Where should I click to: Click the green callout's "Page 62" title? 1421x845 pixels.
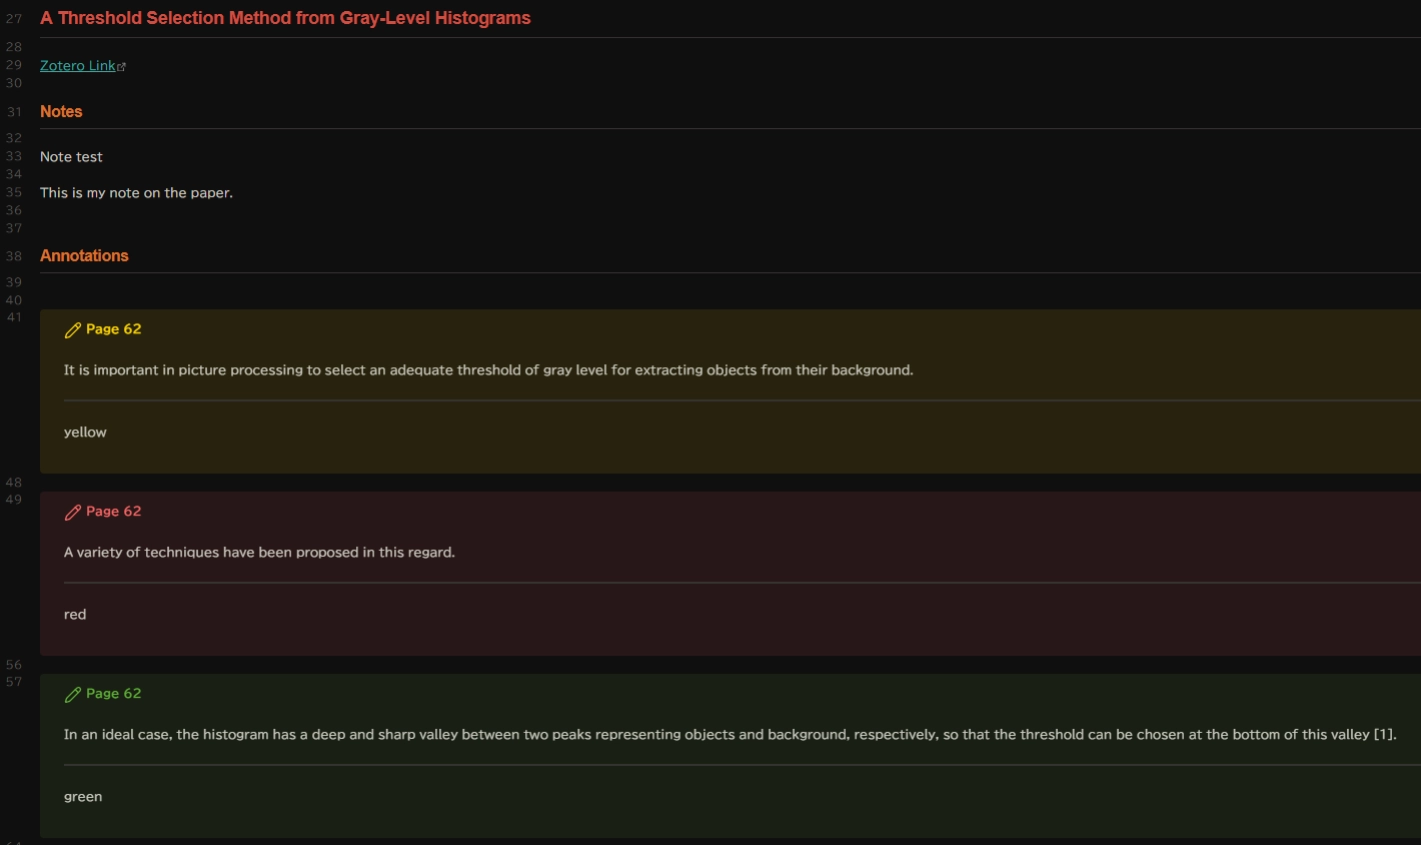[x=113, y=693]
